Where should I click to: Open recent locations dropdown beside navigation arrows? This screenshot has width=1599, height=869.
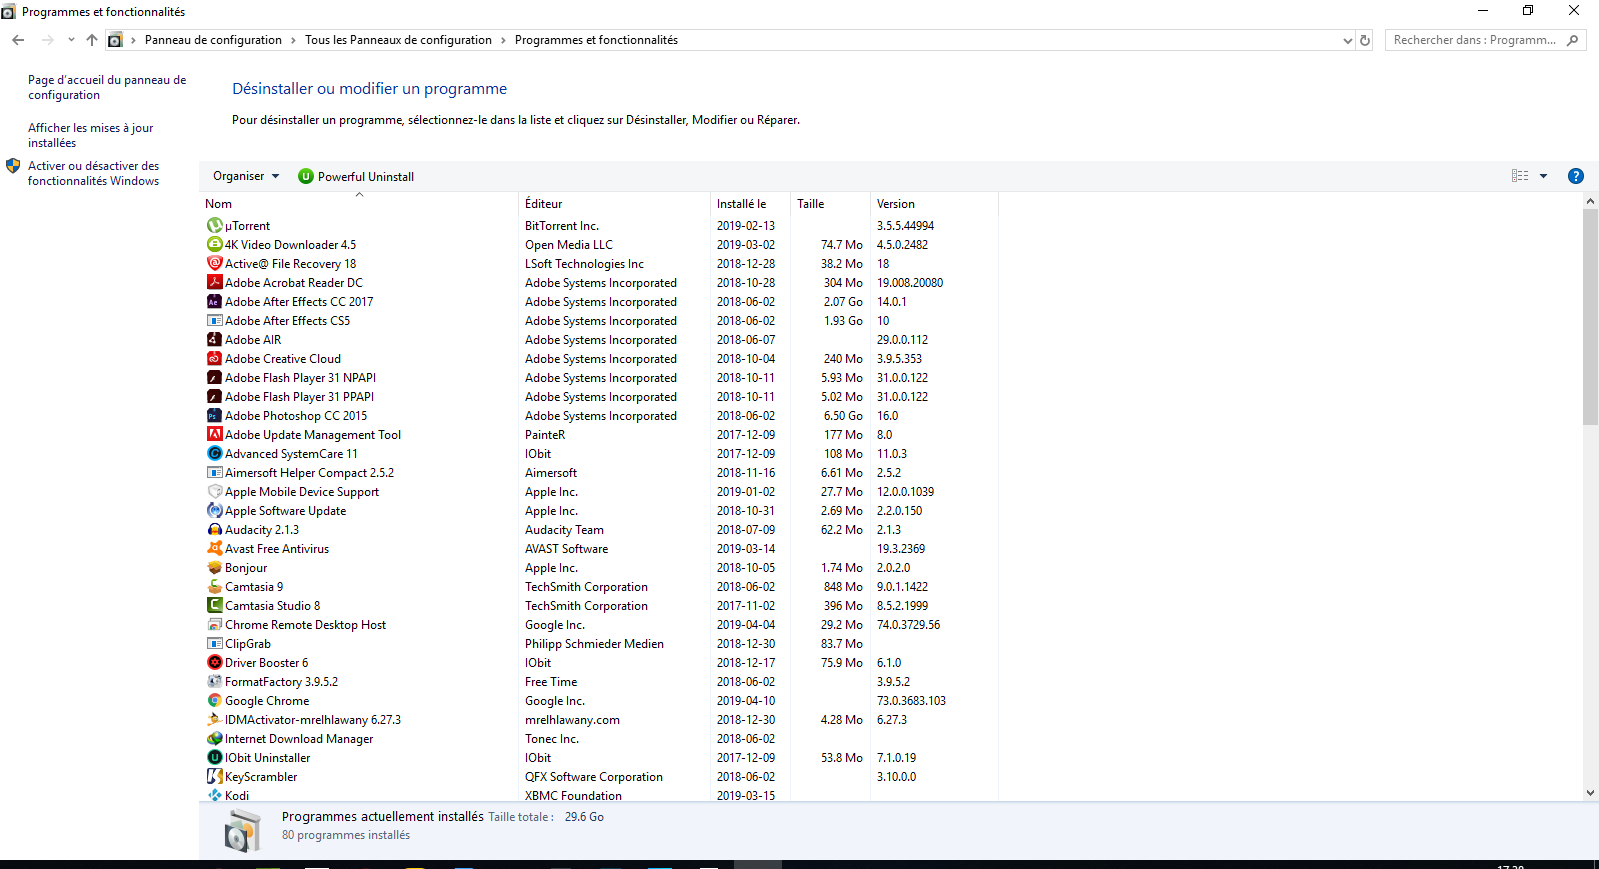point(71,40)
